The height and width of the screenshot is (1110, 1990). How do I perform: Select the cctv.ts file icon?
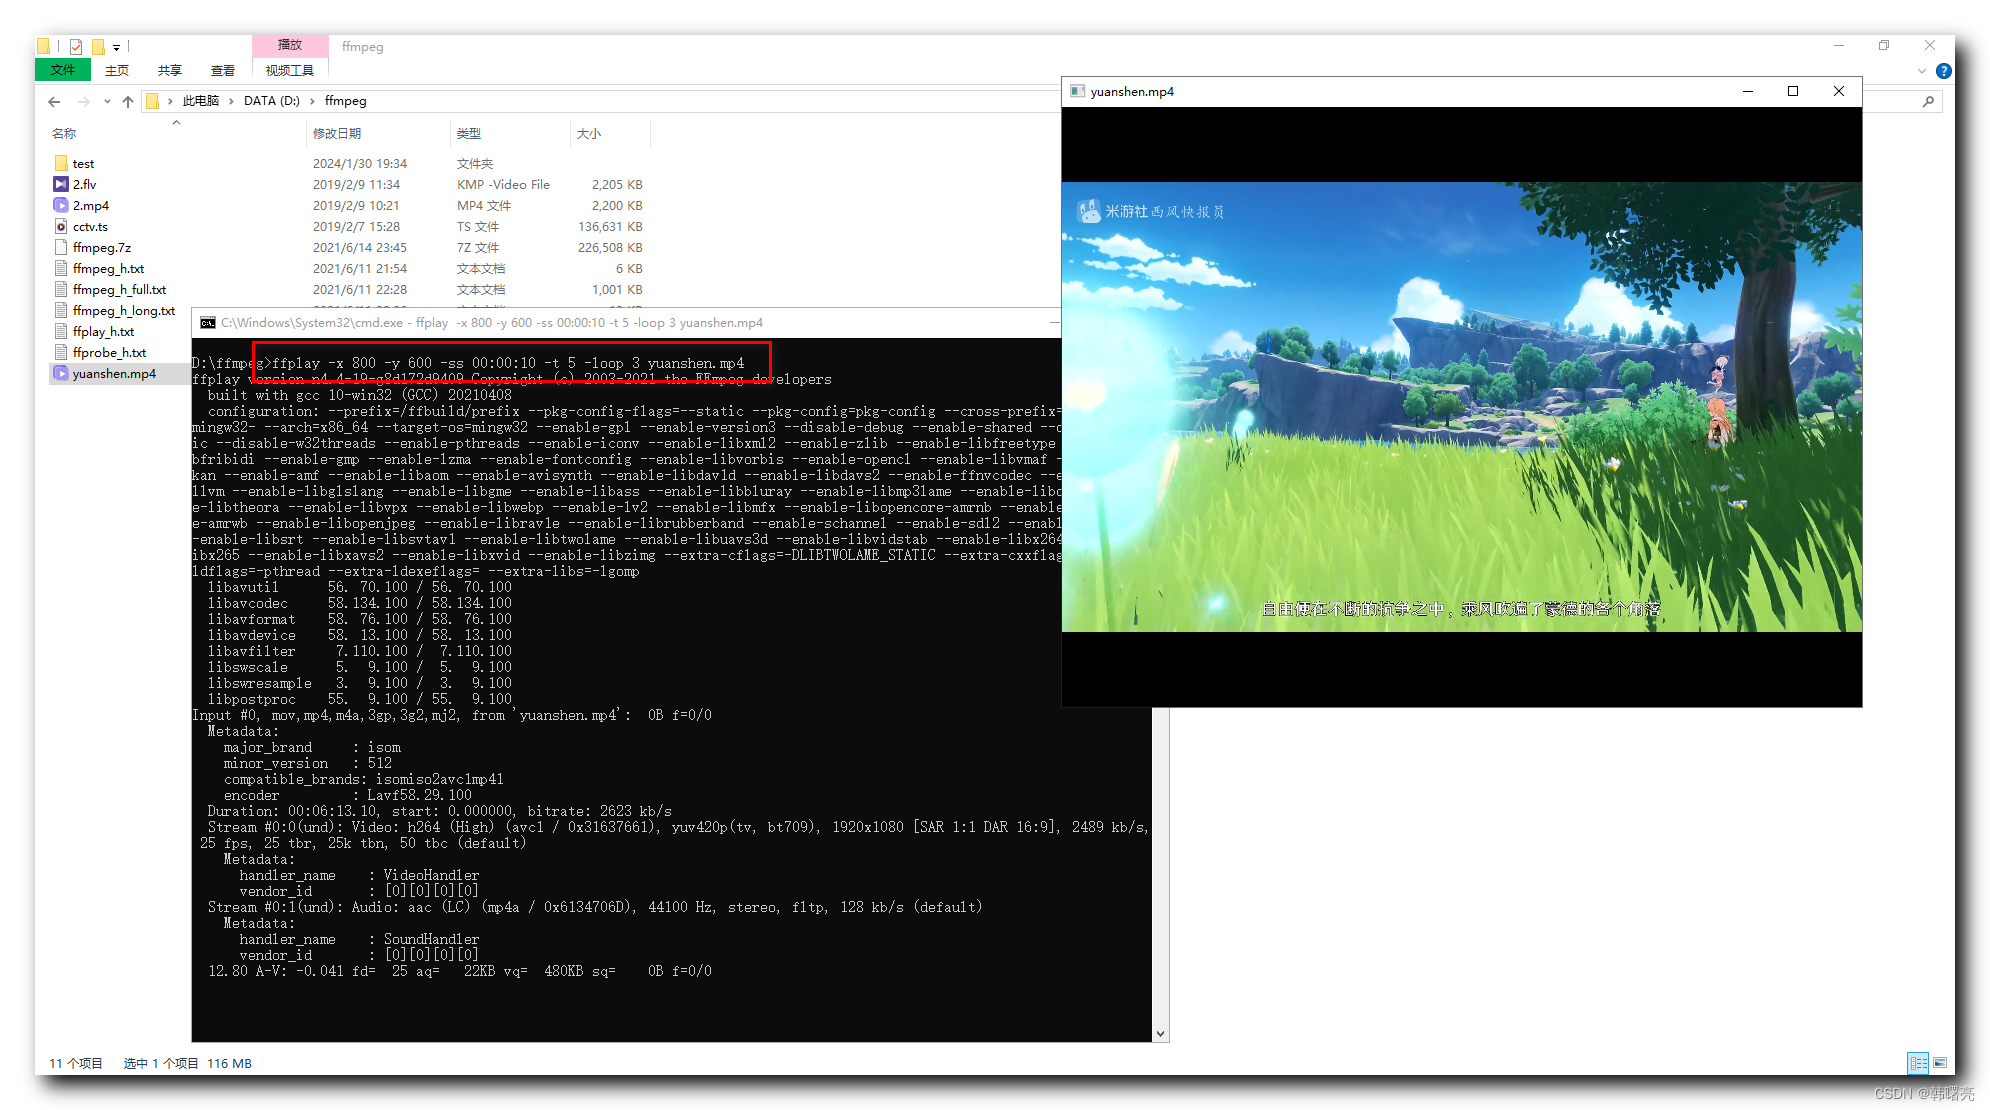click(x=61, y=226)
